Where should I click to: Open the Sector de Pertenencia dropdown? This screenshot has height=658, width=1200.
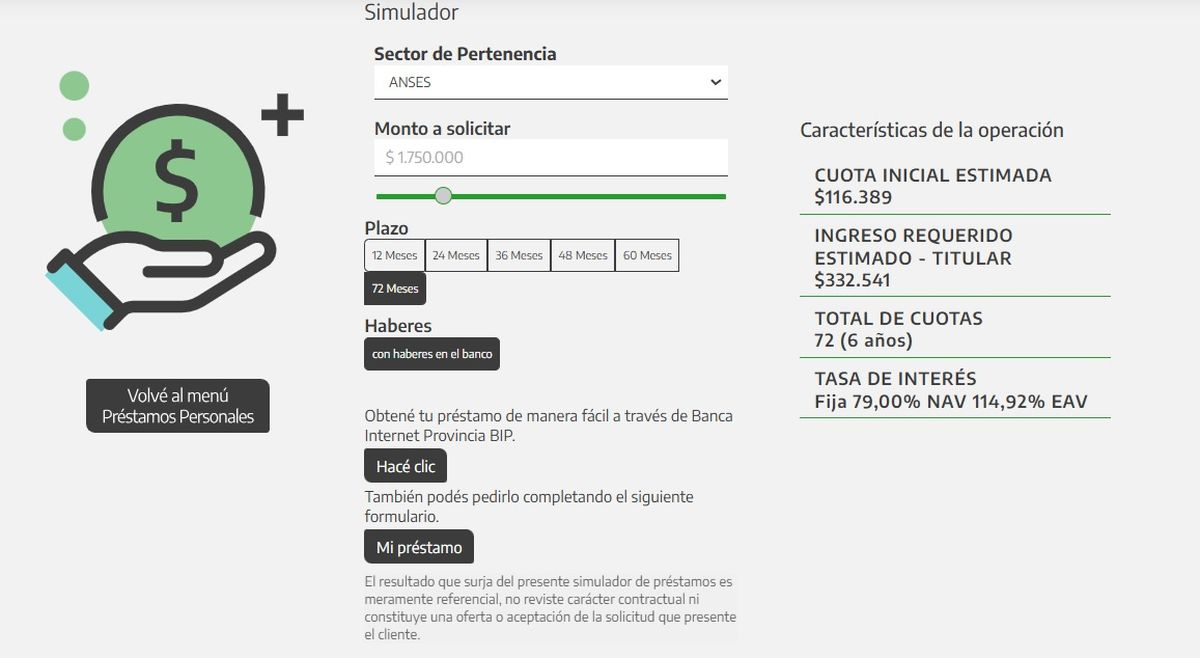coord(550,82)
